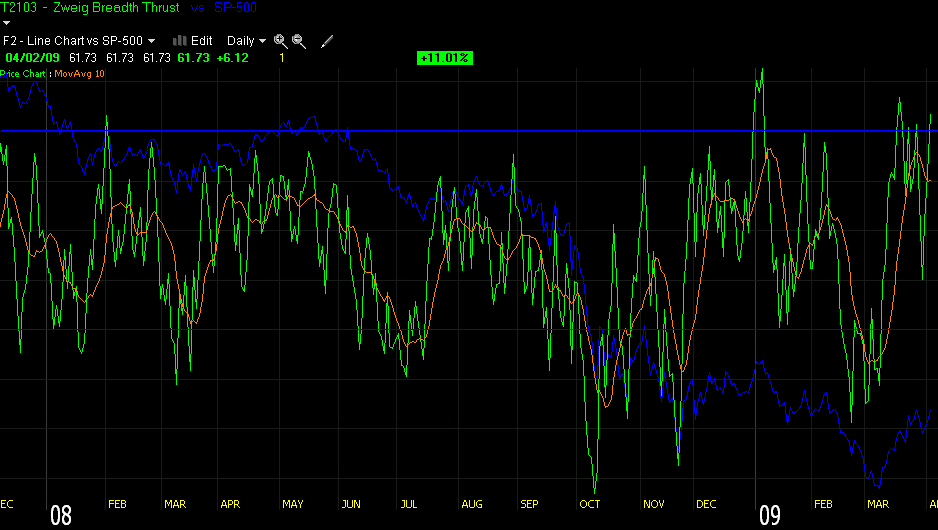Click the AUG month label on axis
The image size is (938, 530).
(472, 504)
